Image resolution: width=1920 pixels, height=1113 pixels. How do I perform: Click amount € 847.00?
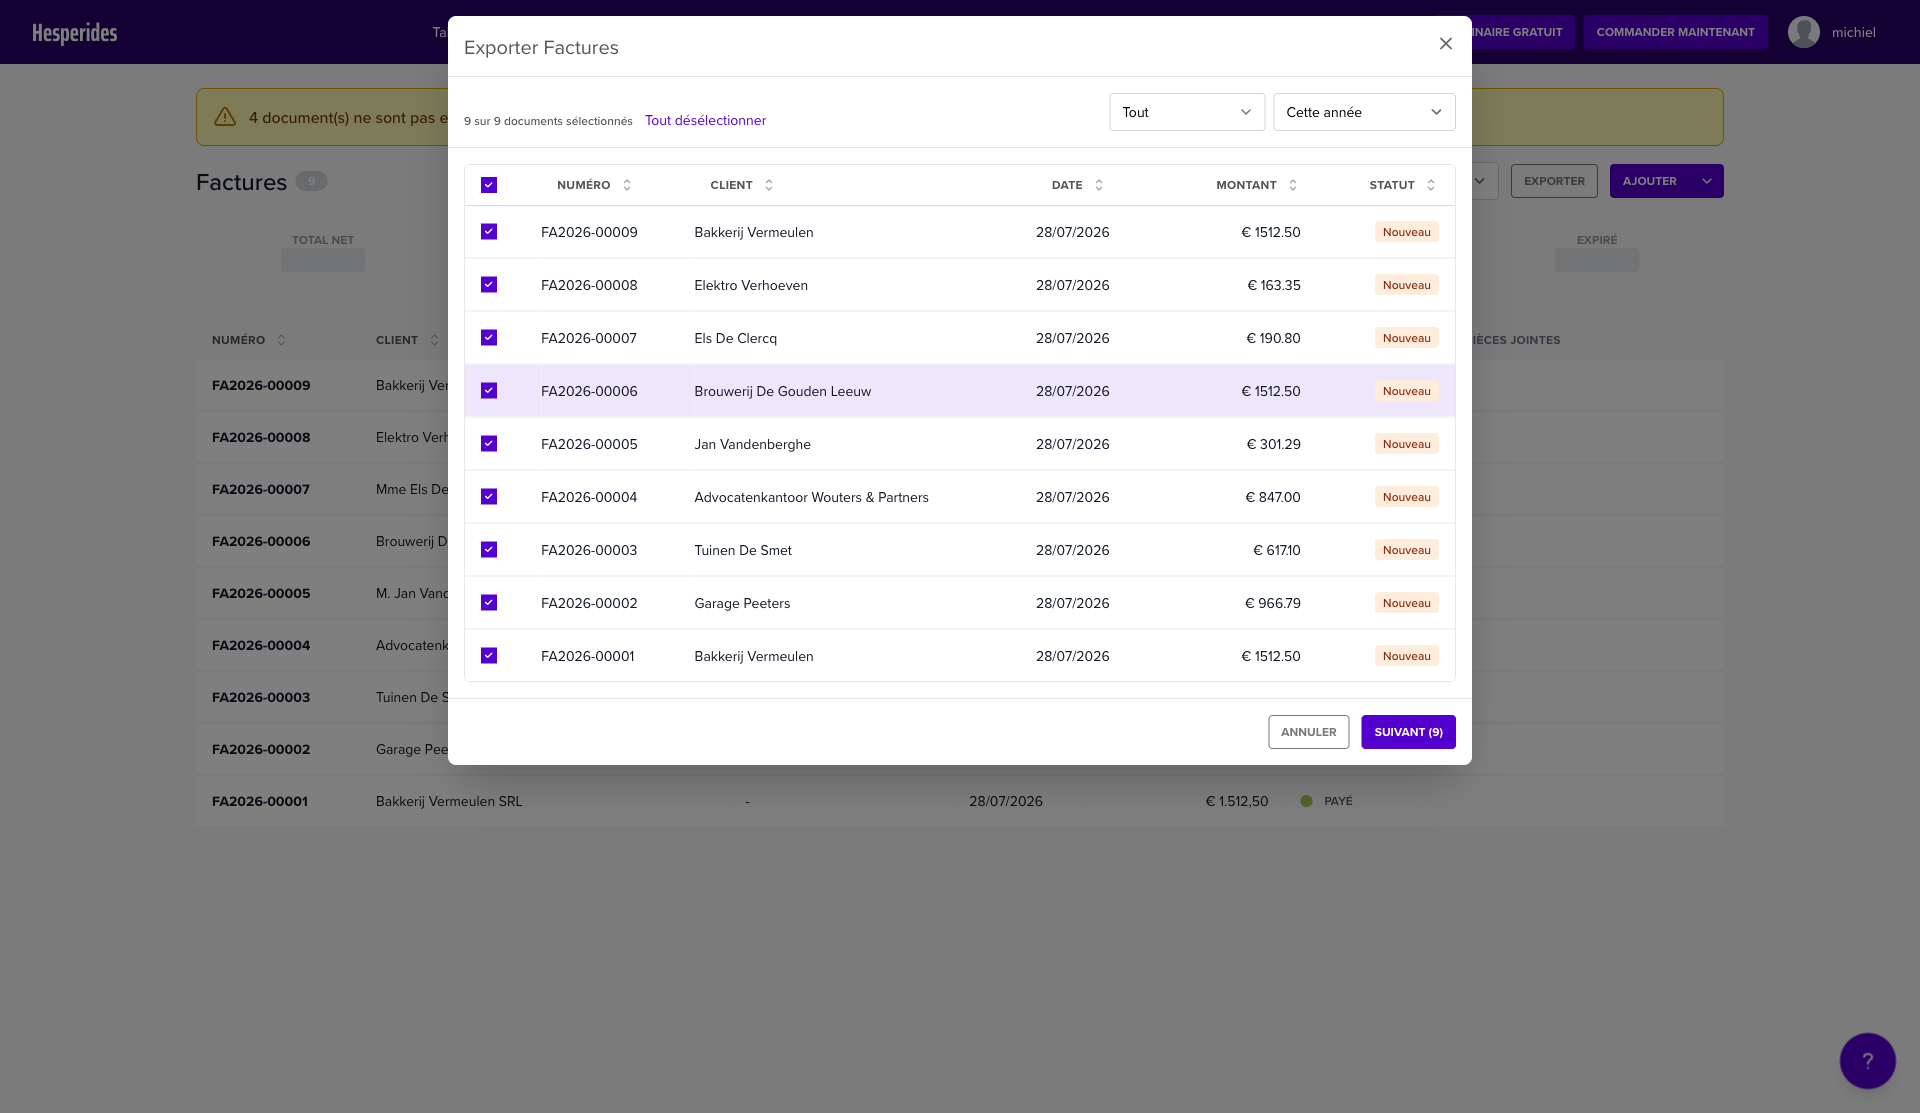click(x=1272, y=497)
